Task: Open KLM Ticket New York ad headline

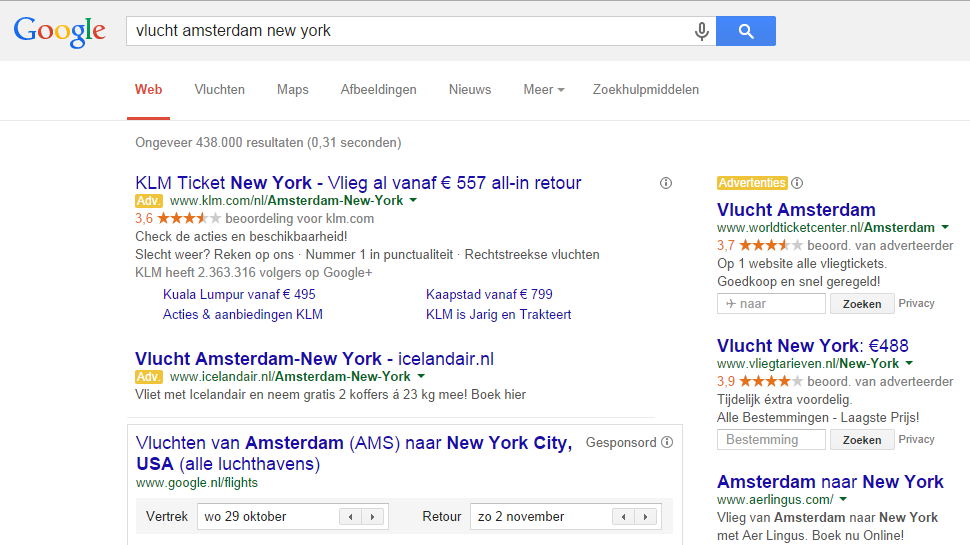Action: (358, 183)
